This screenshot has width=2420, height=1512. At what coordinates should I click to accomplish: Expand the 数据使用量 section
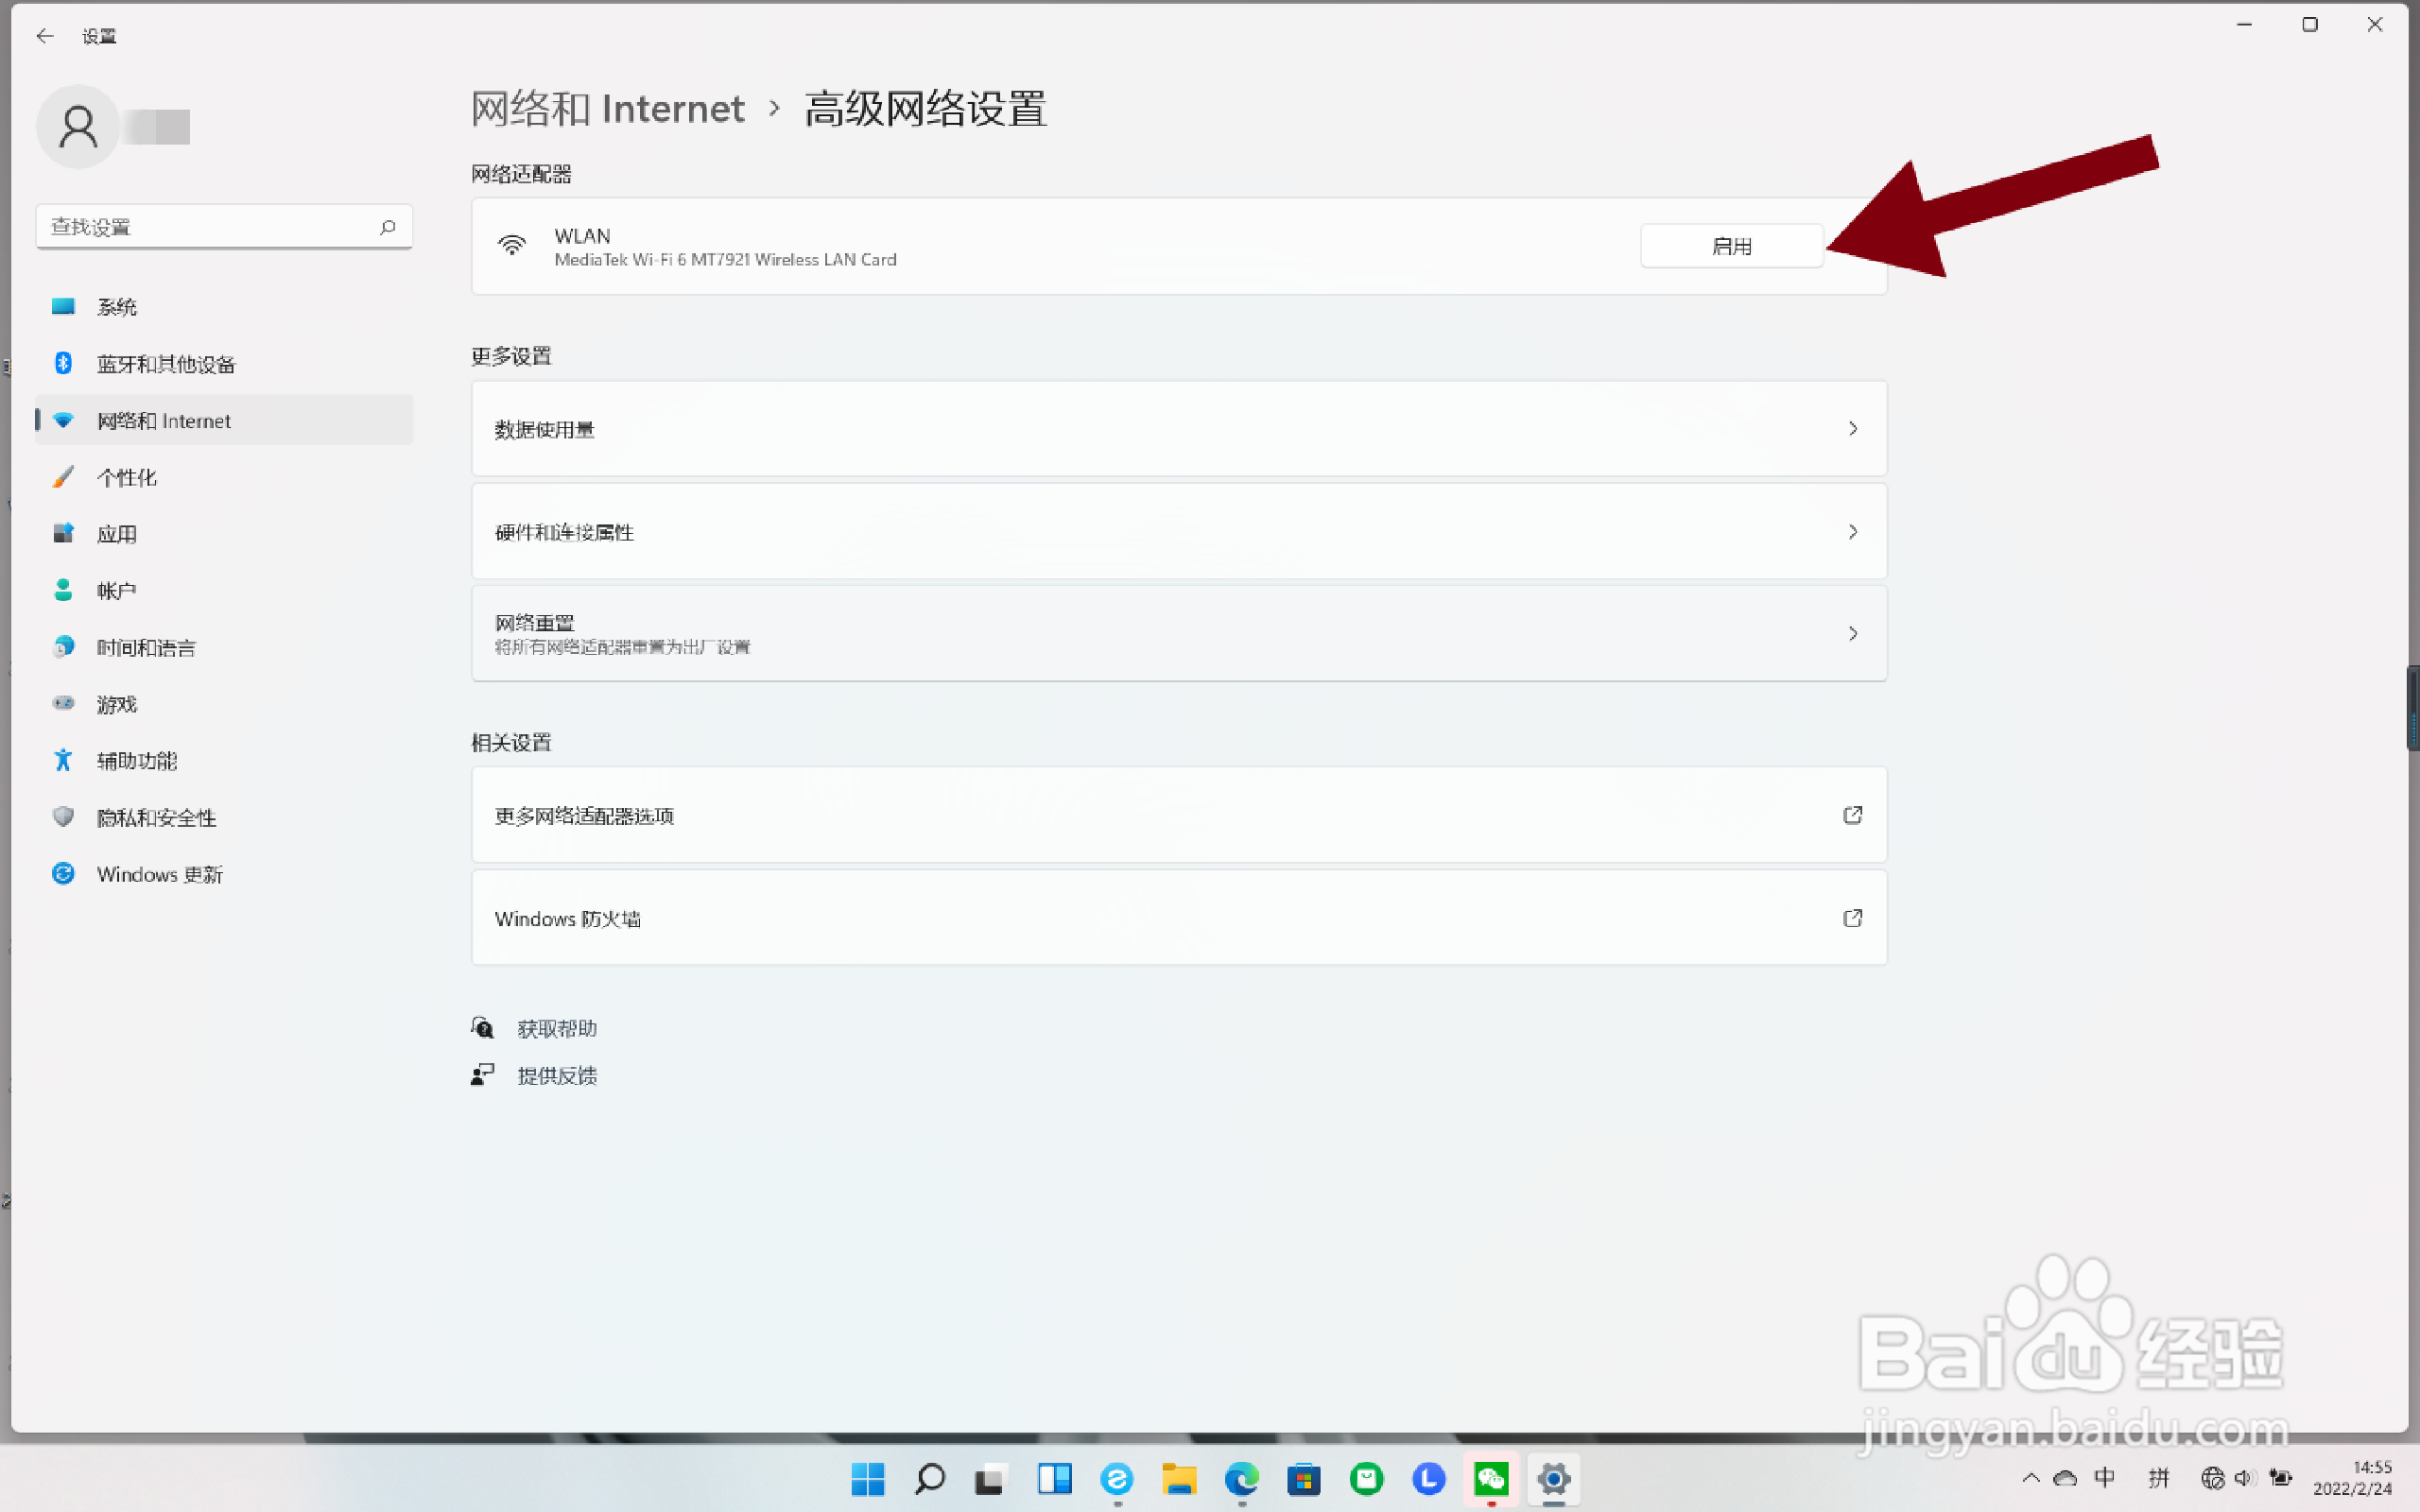[1178, 428]
